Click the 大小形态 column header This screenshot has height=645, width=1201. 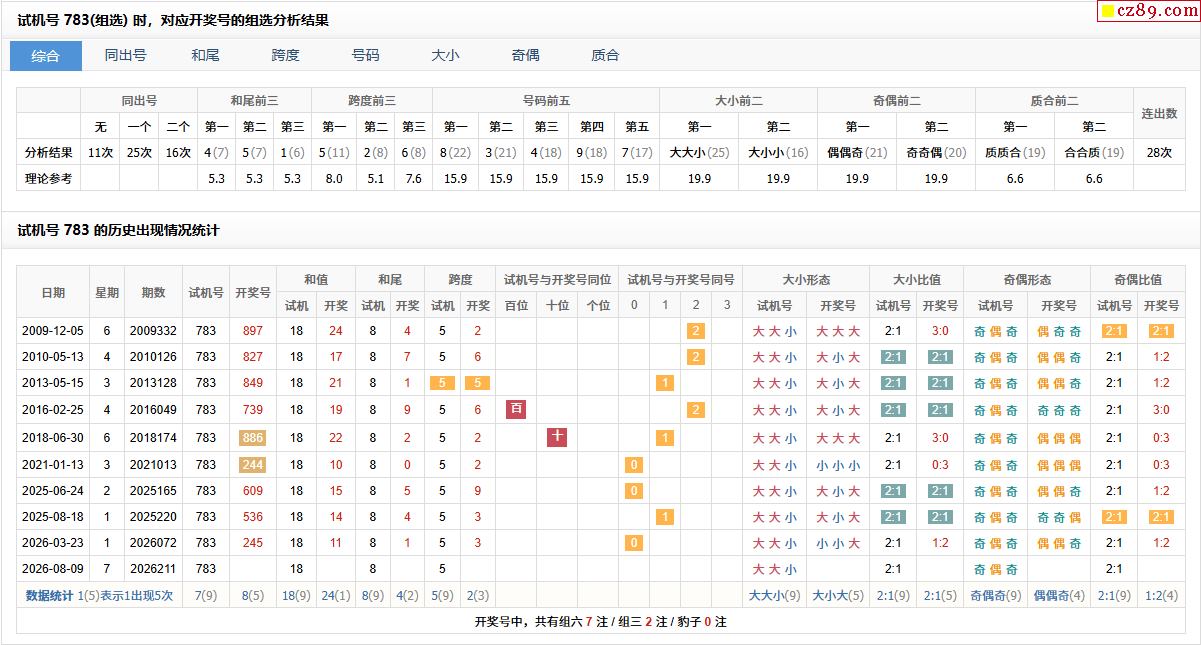pos(806,280)
